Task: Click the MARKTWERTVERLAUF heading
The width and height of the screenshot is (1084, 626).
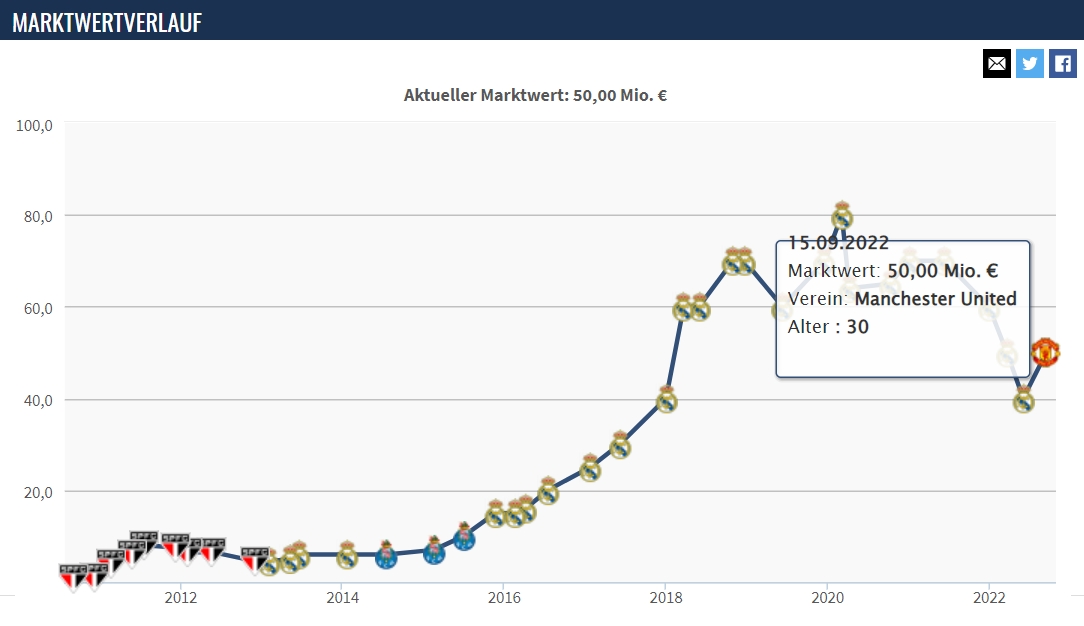Action: point(107,23)
